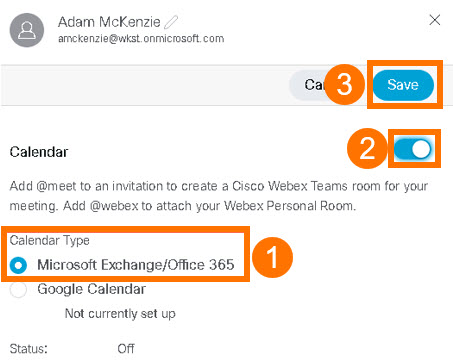Click the orange number 1 marker
453x363 pixels.
pyautogui.click(x=272, y=257)
